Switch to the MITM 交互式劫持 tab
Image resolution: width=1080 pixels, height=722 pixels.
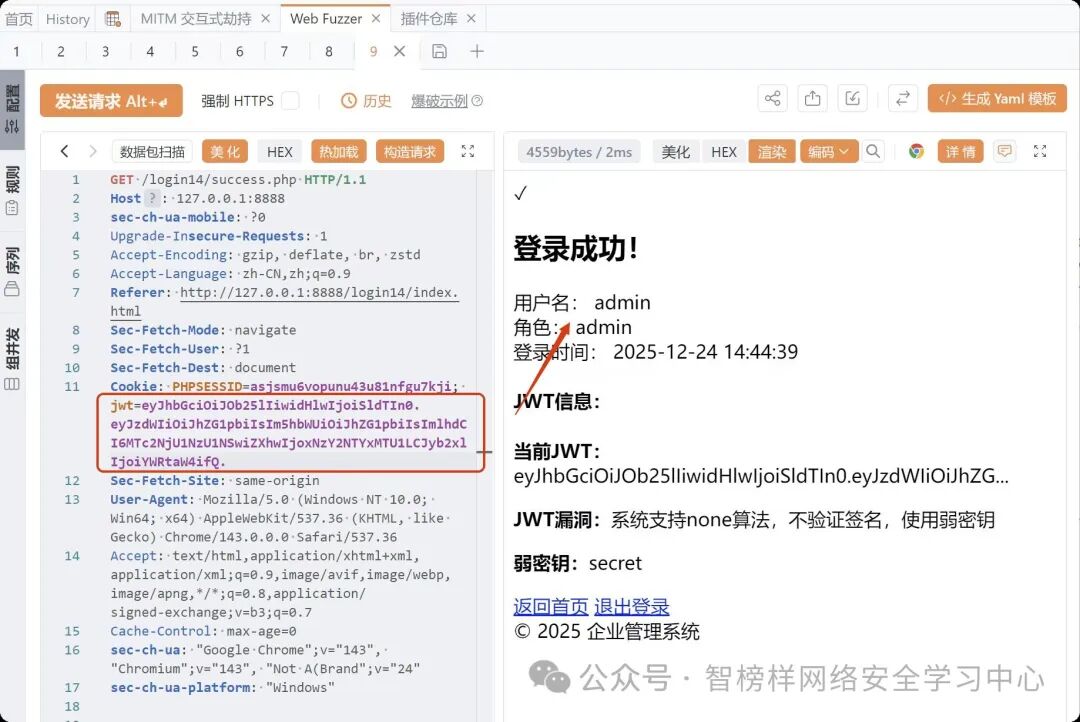[x=196, y=19]
